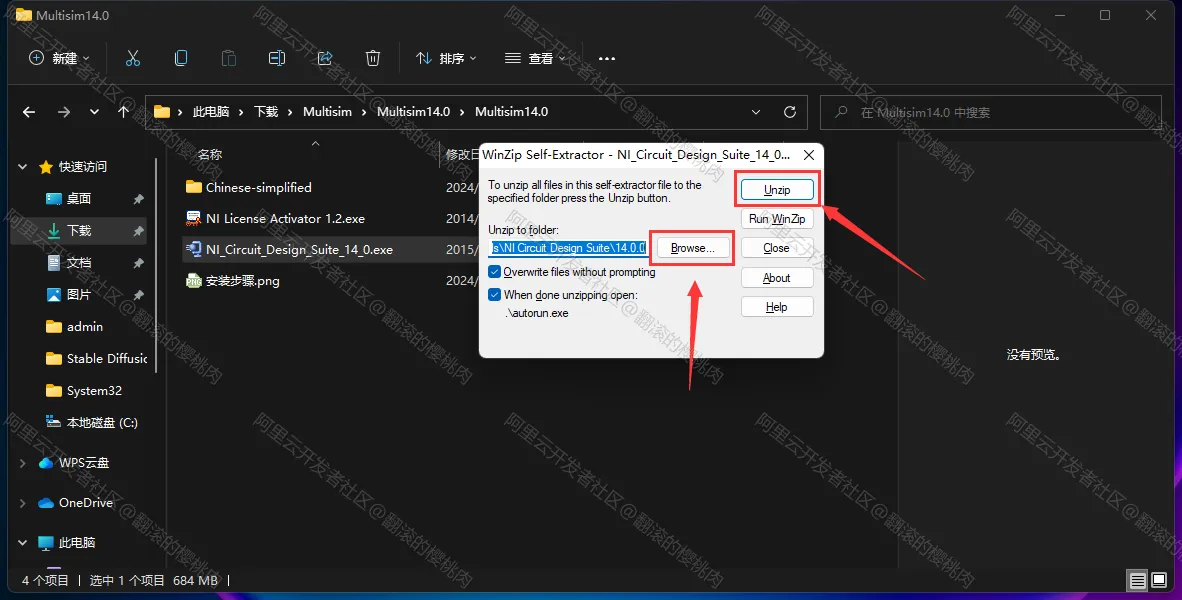Image resolution: width=1182 pixels, height=600 pixels.
Task: Close the WinZip Self-Extractor dialog with X
Action: (809, 155)
